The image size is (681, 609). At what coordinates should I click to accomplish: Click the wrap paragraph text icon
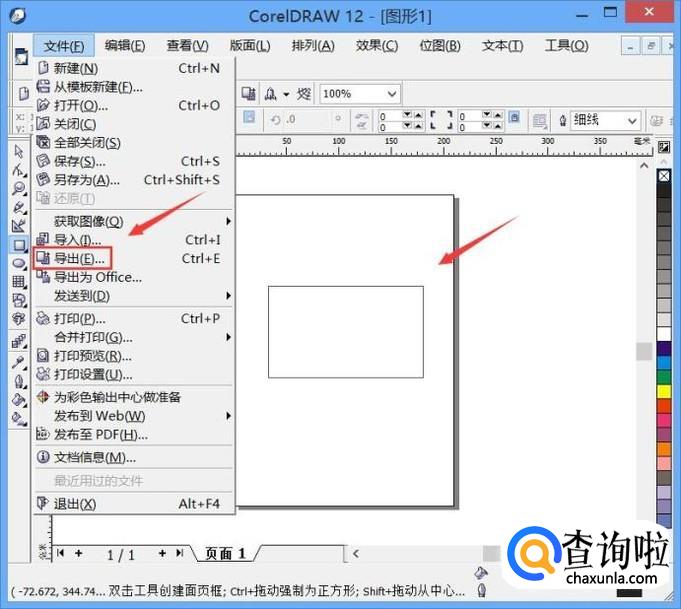point(539,121)
